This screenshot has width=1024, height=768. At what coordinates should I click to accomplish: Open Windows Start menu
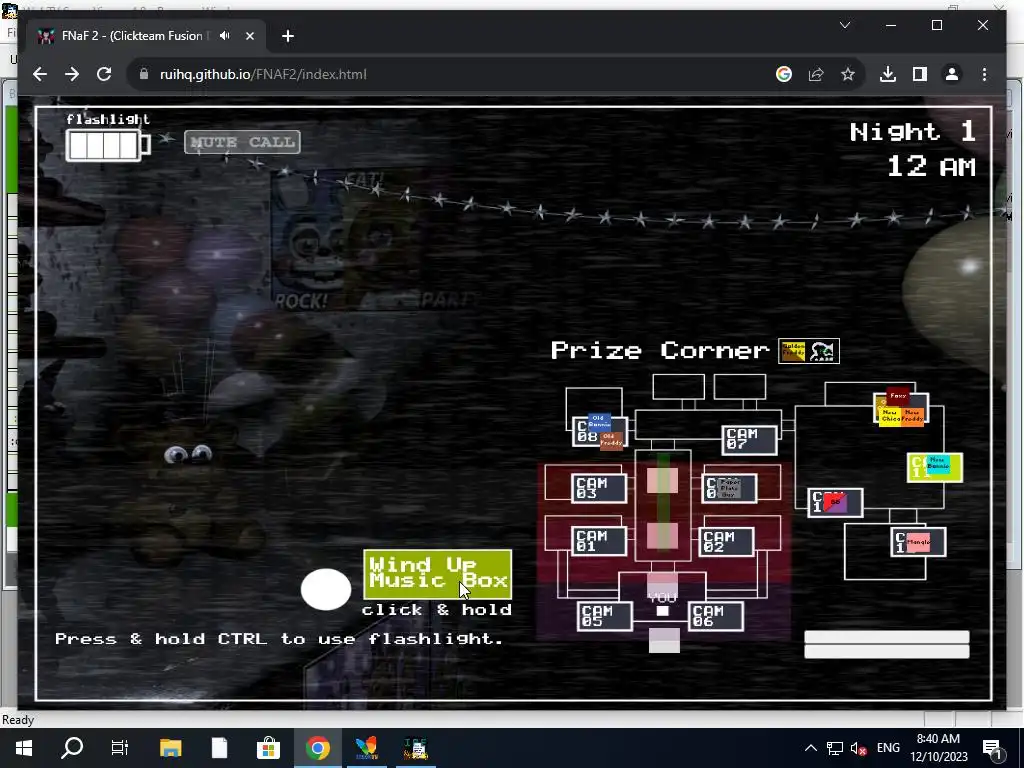[x=24, y=748]
